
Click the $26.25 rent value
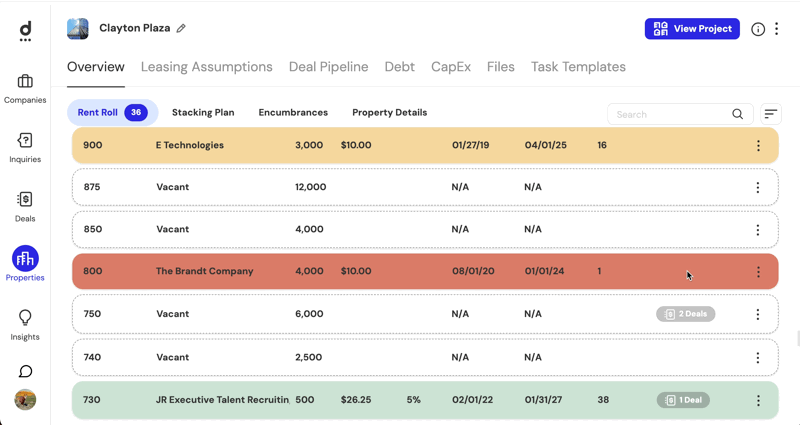tap(356, 399)
